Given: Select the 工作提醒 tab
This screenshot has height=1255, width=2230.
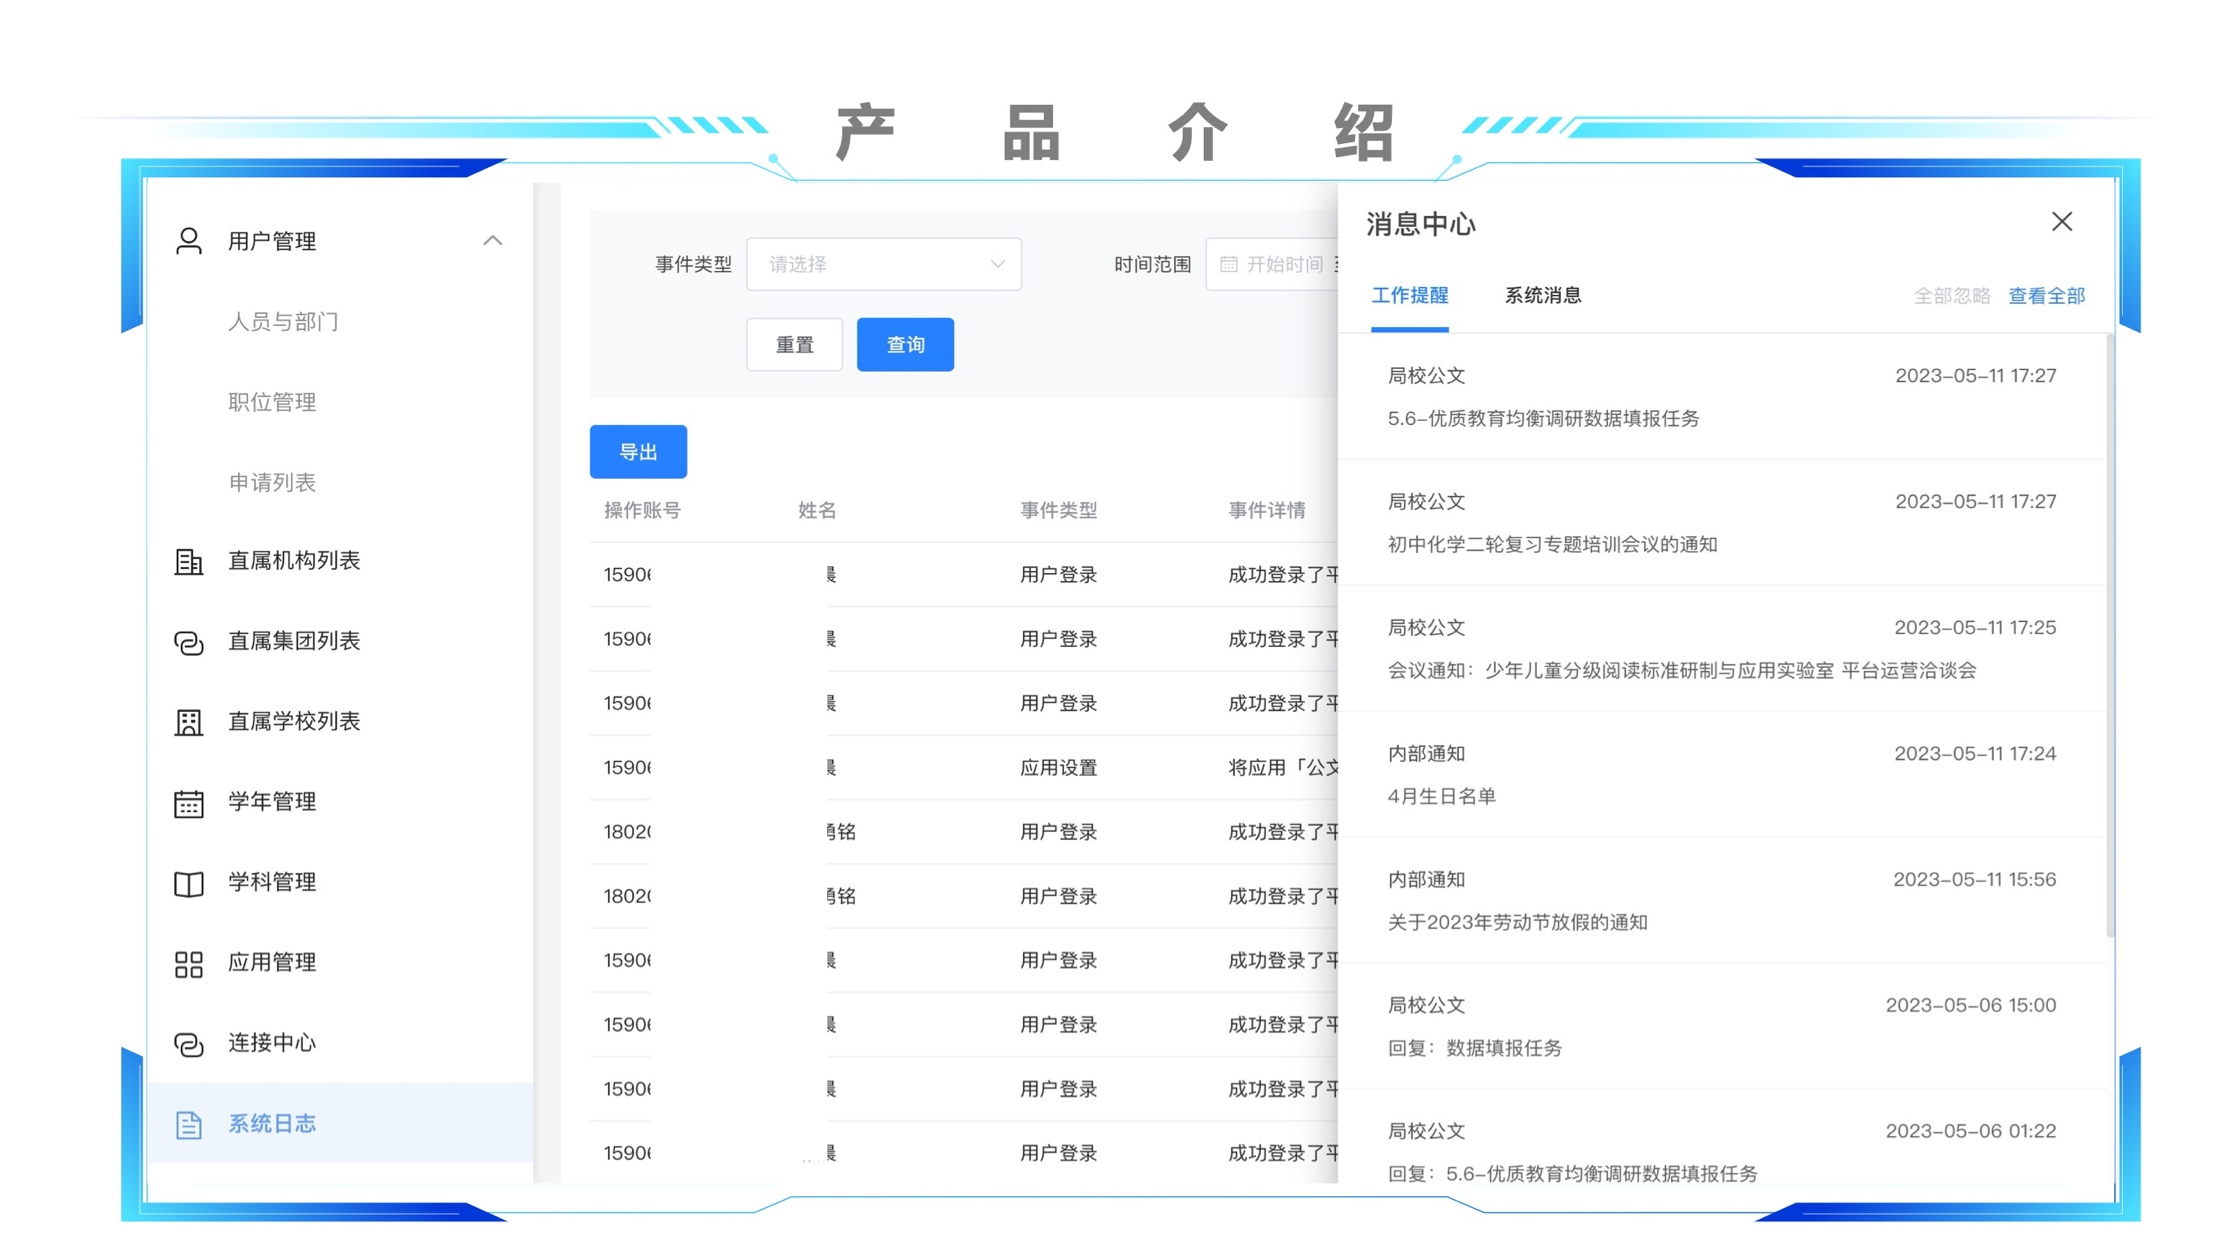Looking at the screenshot, I should 1409,296.
